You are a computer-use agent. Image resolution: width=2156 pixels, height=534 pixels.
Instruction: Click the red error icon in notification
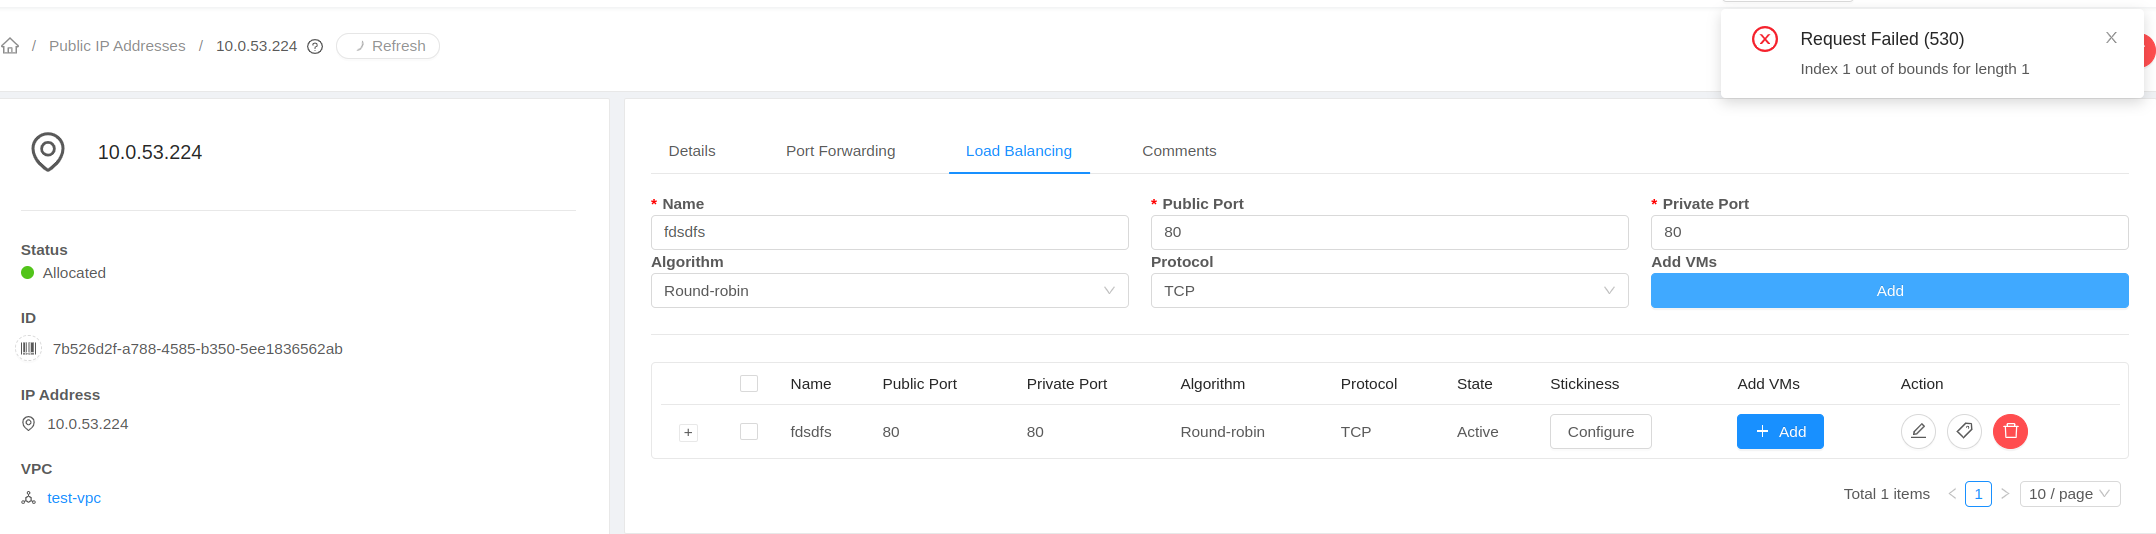pyautogui.click(x=1765, y=39)
